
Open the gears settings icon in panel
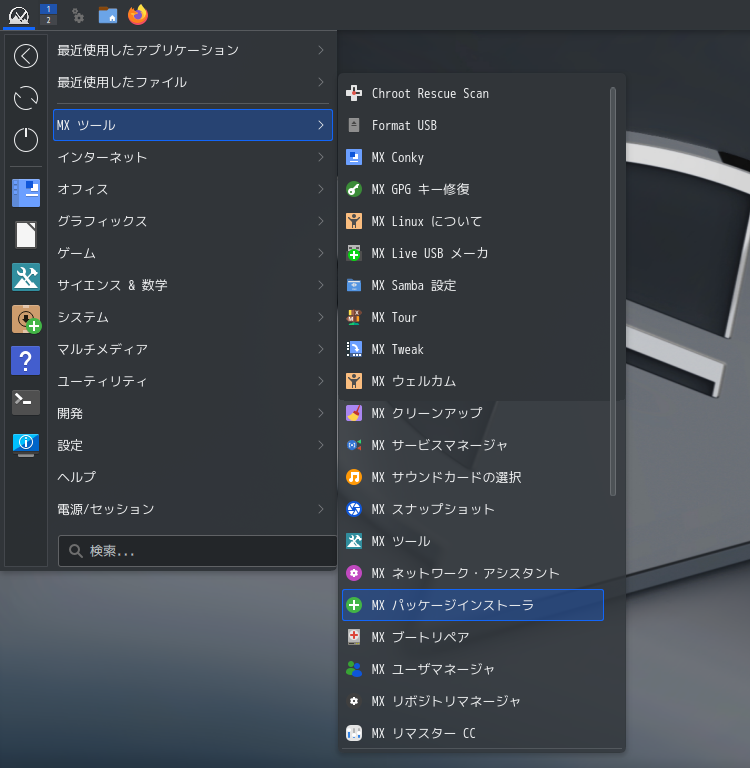(x=78, y=15)
